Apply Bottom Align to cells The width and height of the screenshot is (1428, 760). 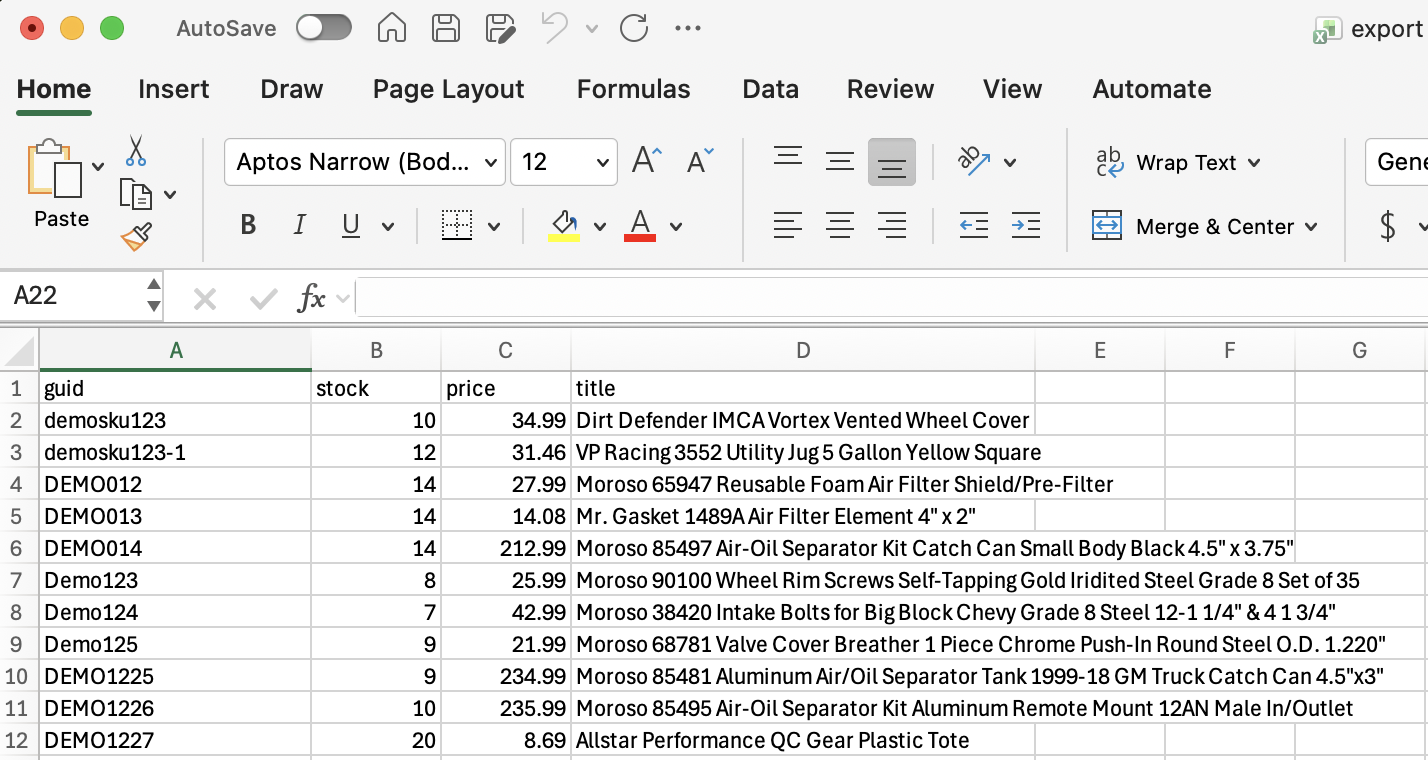click(x=892, y=162)
